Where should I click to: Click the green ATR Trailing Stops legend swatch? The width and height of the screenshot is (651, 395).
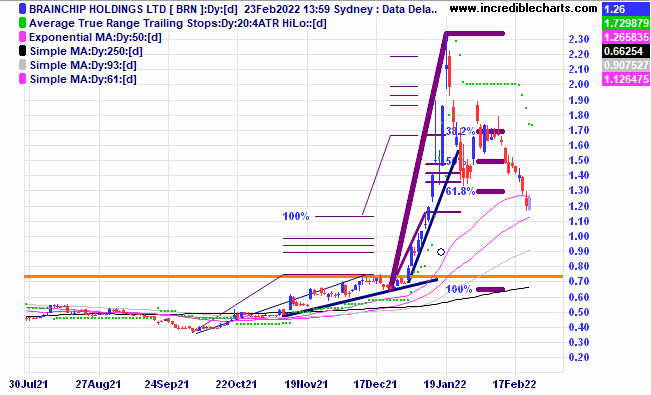click(x=22, y=23)
